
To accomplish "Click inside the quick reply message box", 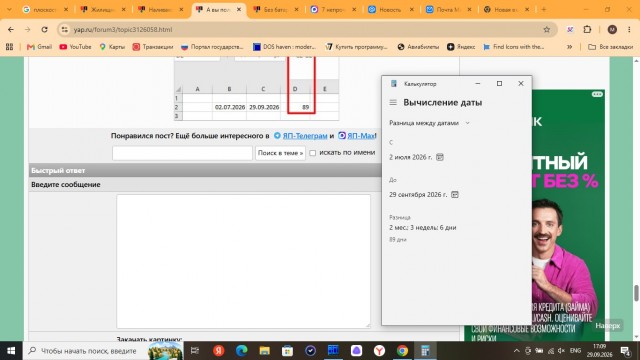I will [243, 261].
